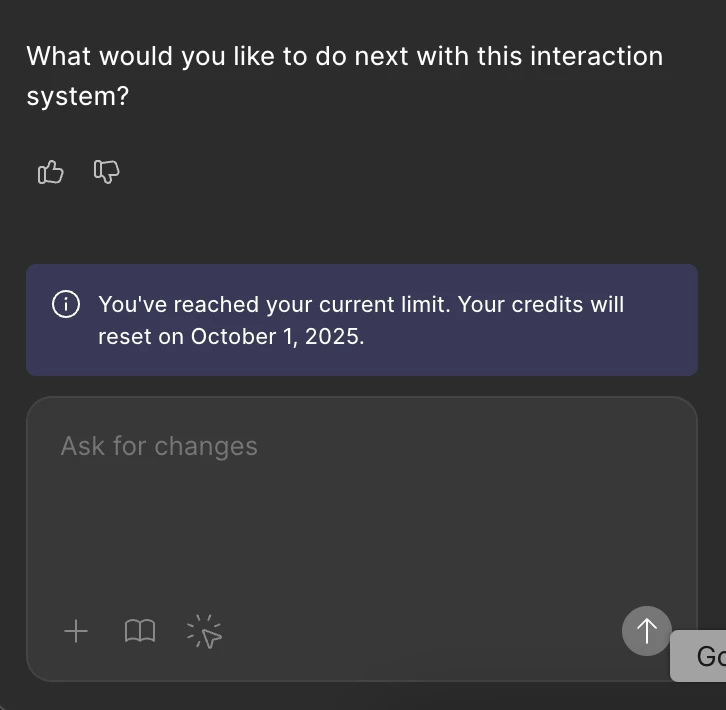Viewport: 726px width, 710px height.
Task: Select the "What would you like to do" message
Action: pyautogui.click(x=345, y=76)
